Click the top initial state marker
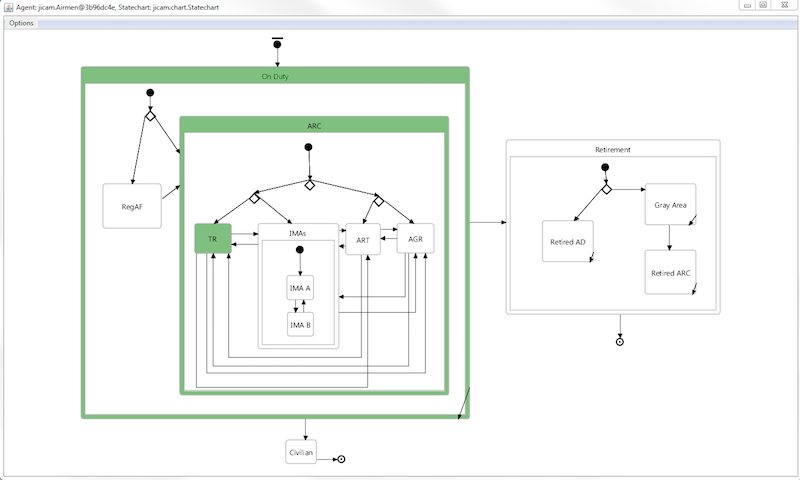 point(277,45)
